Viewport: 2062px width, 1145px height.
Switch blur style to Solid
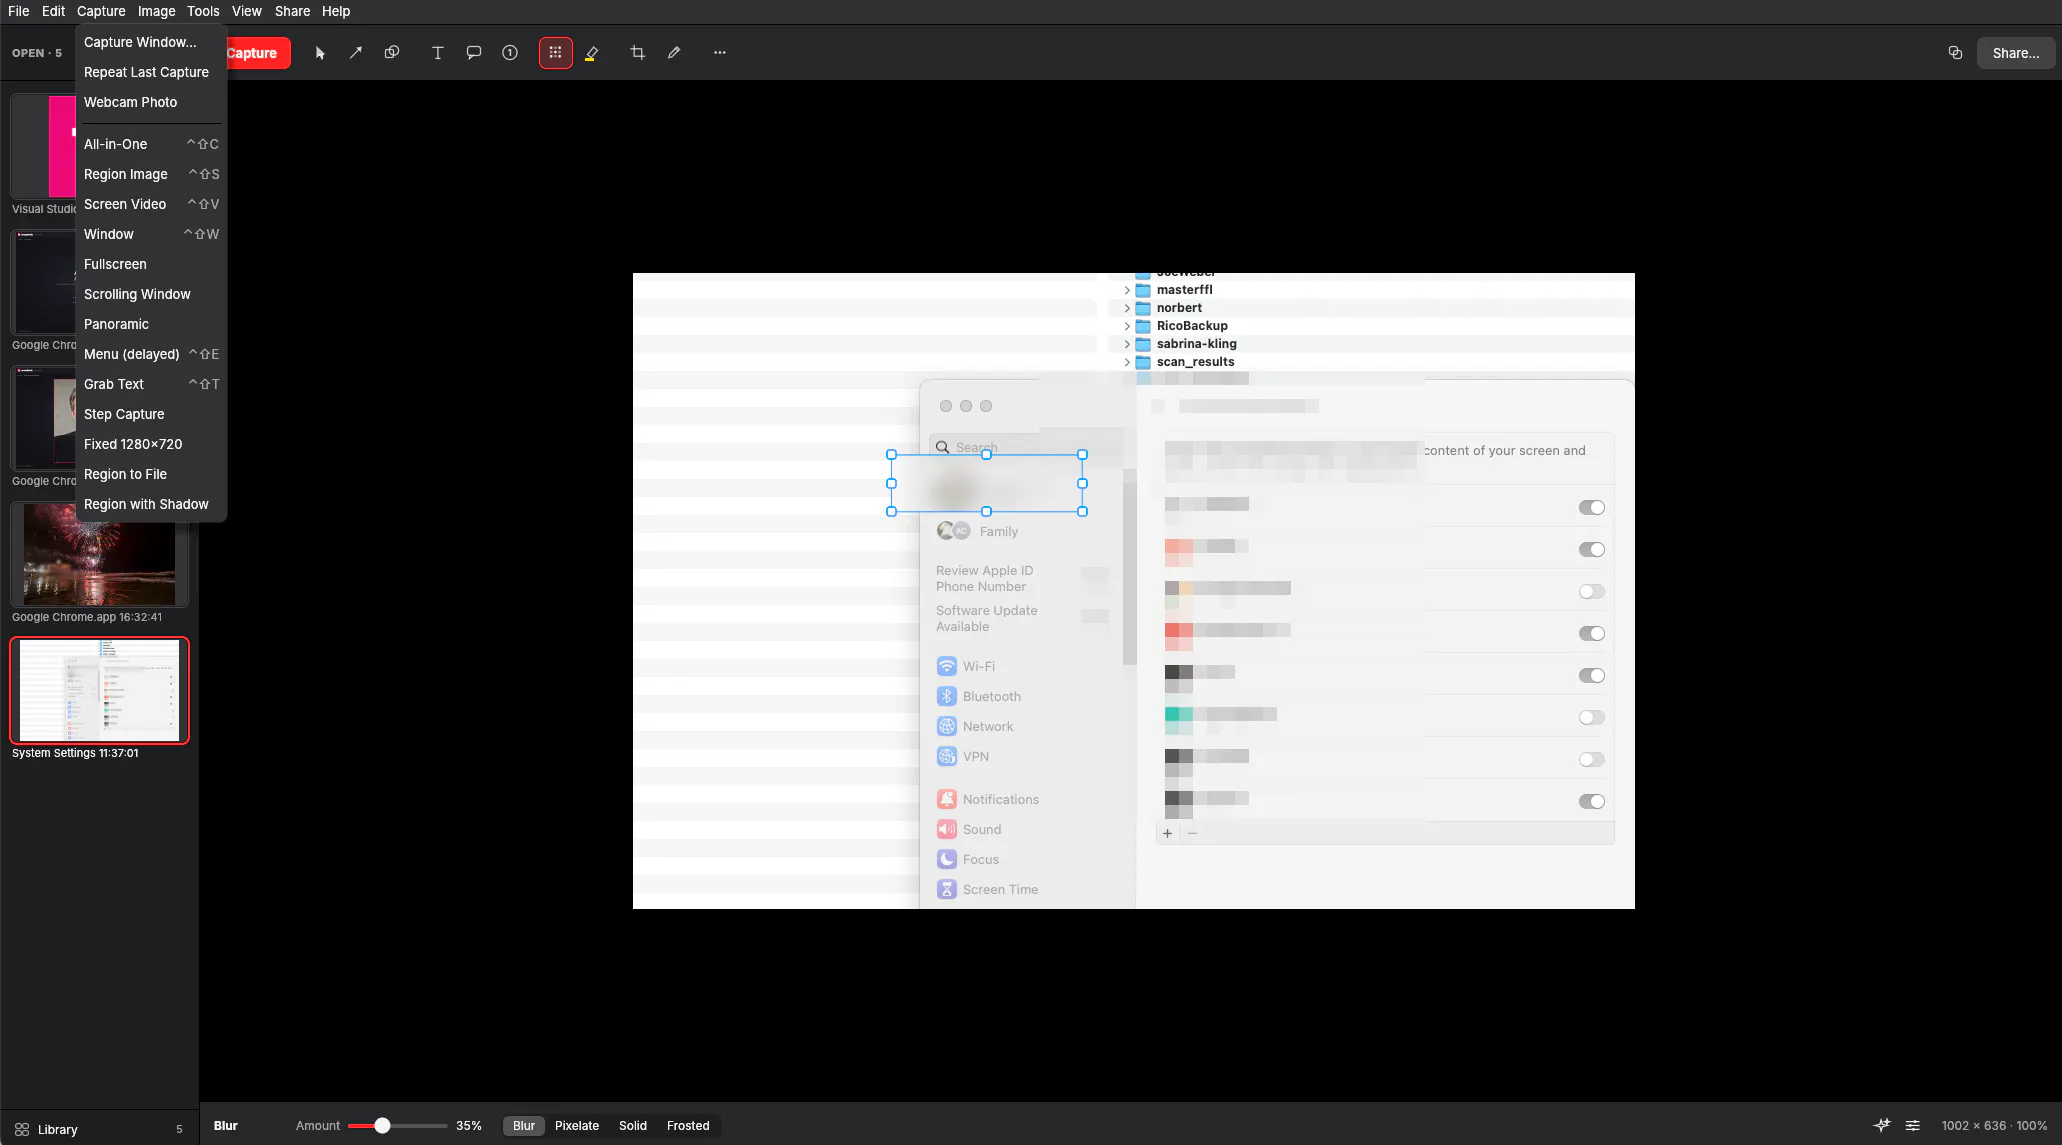click(x=633, y=1125)
